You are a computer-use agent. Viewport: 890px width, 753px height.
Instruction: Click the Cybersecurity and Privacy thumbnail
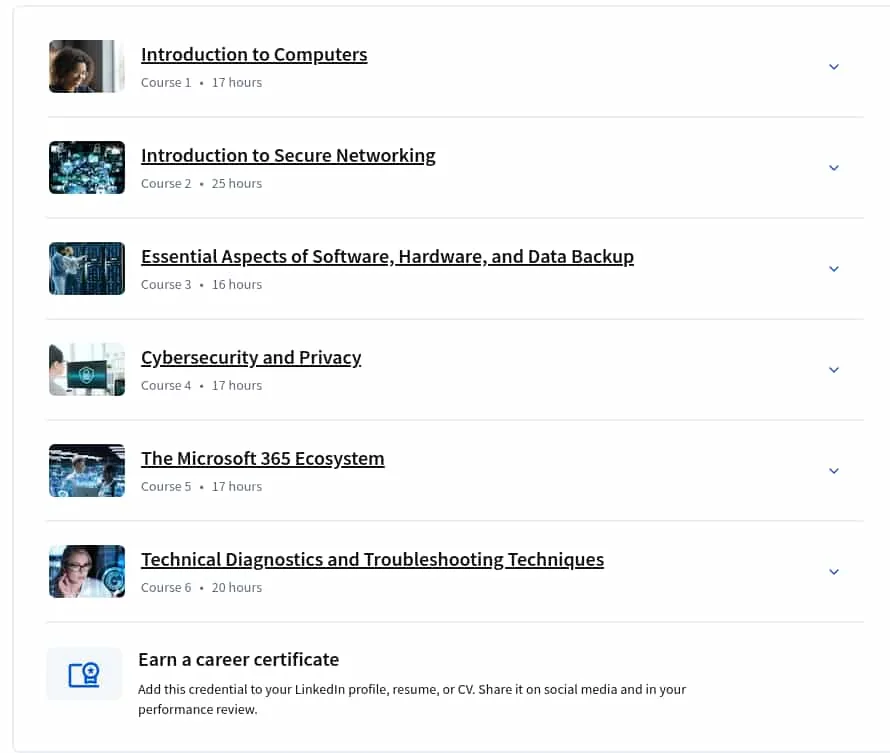87,369
